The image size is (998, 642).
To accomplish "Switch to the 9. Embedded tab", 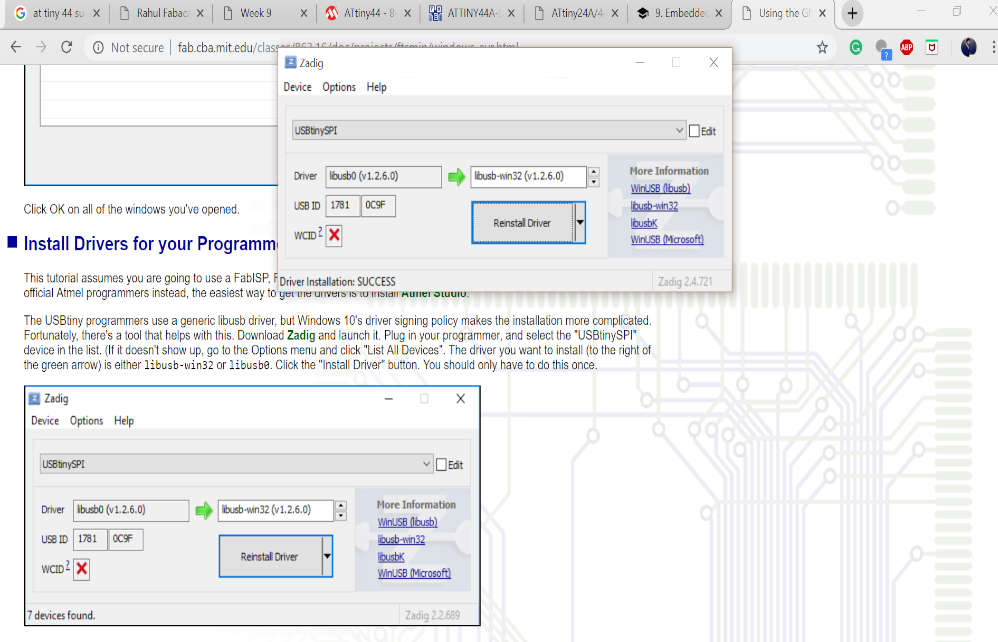I will [x=678, y=13].
